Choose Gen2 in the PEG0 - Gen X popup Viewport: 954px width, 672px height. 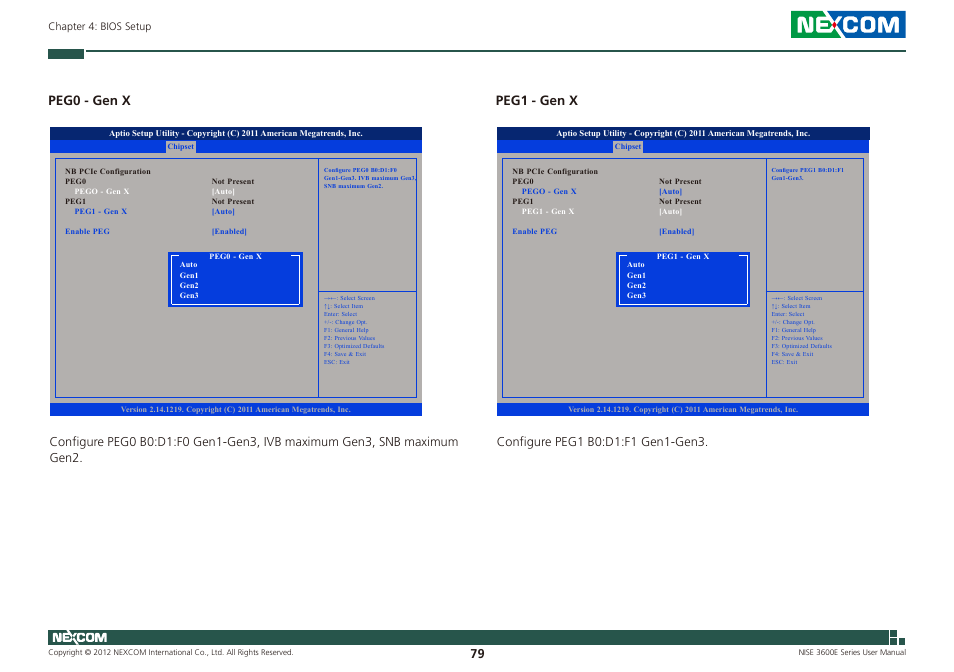[189, 285]
